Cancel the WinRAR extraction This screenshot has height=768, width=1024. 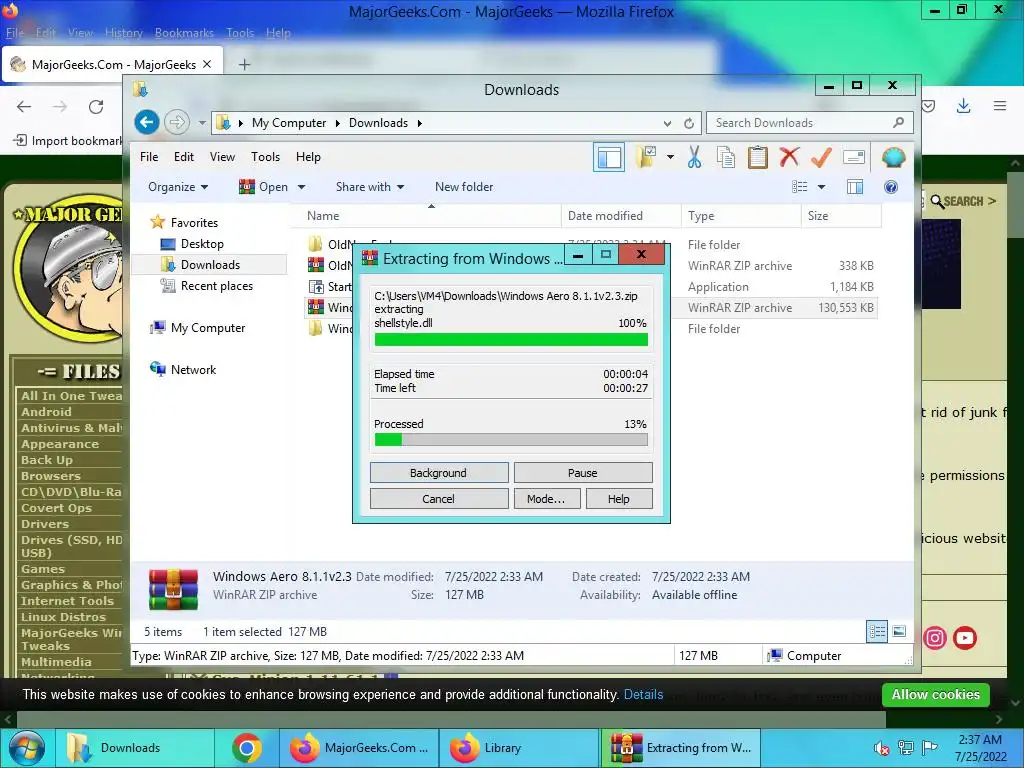click(438, 499)
